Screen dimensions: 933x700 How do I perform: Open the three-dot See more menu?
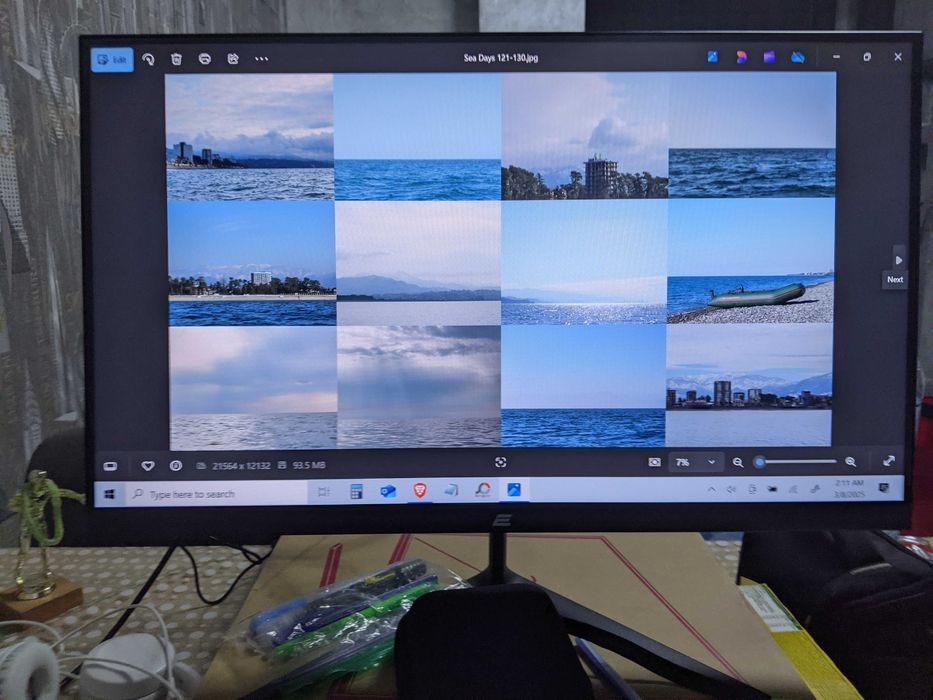pos(261,59)
